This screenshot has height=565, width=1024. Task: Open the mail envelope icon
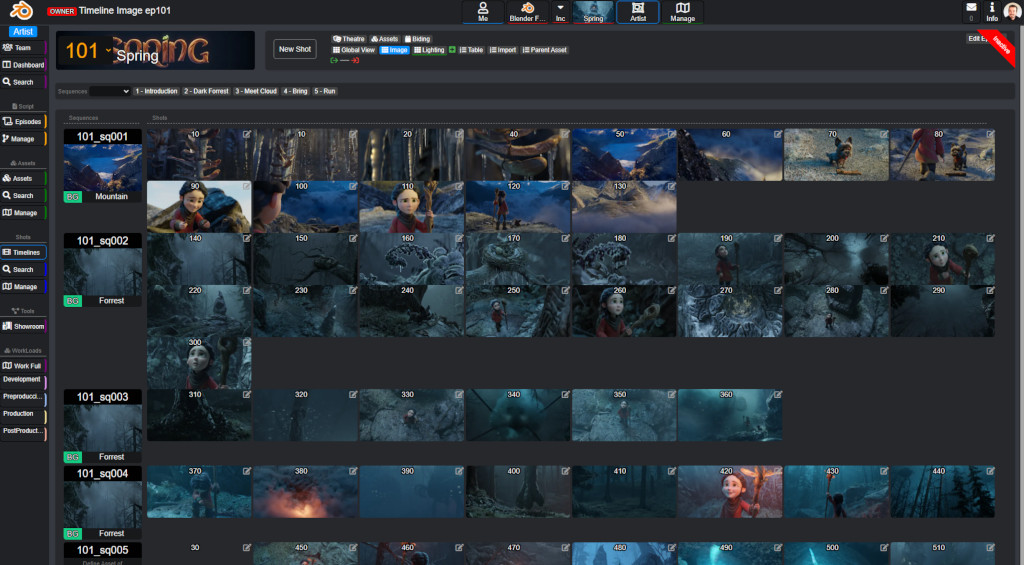pos(971,8)
